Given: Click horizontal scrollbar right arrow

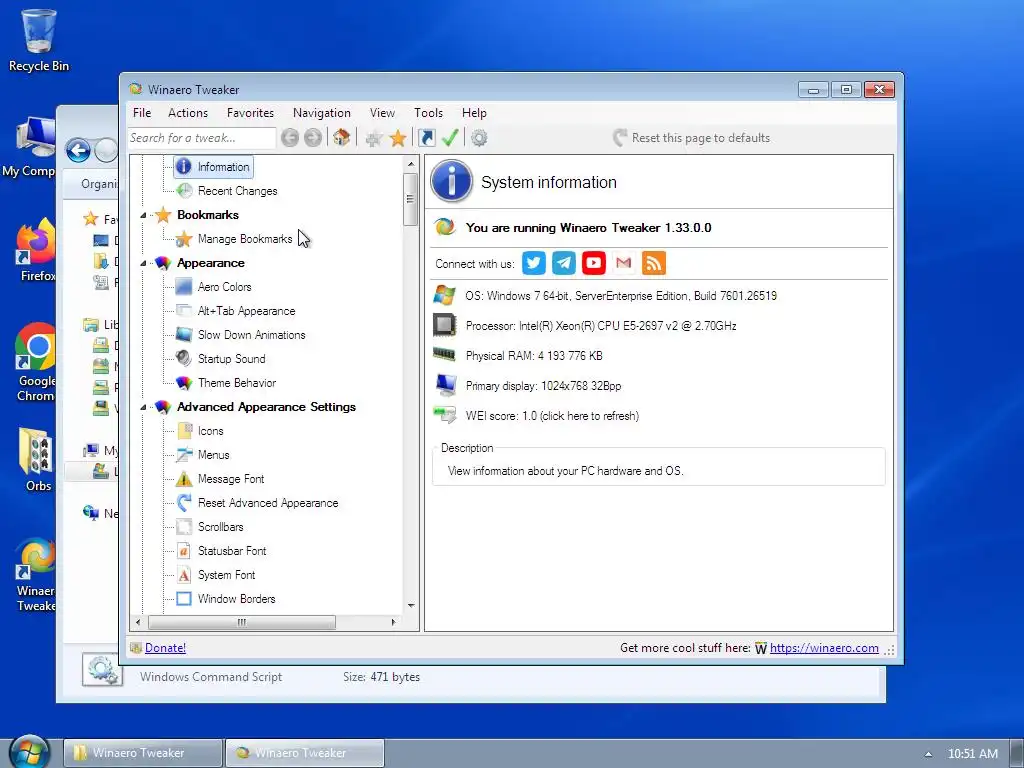Looking at the screenshot, I should tap(393, 622).
